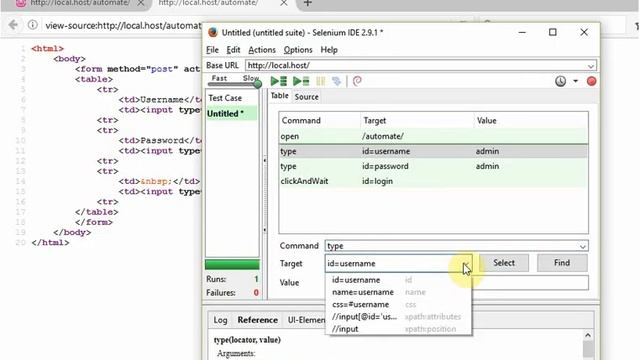This screenshot has width=640, height=360.
Task: Choose //input xpath:position option
Action: (x=398, y=329)
